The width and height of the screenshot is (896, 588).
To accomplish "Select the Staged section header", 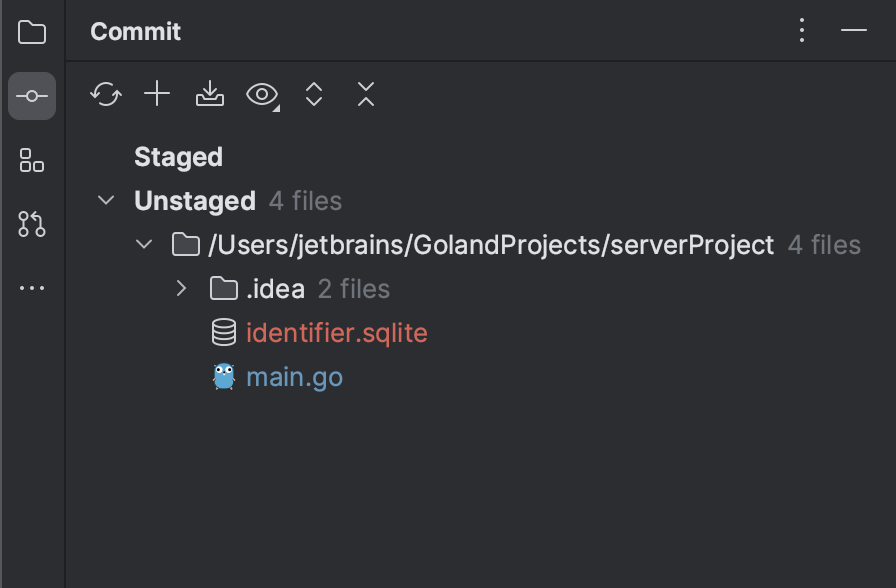I will click(178, 156).
